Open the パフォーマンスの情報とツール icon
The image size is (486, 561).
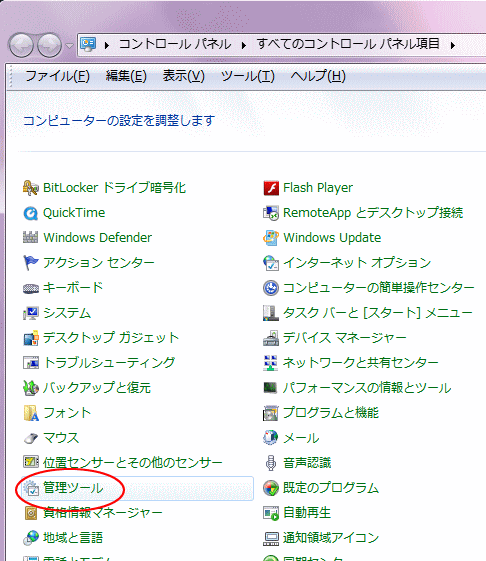(271, 388)
